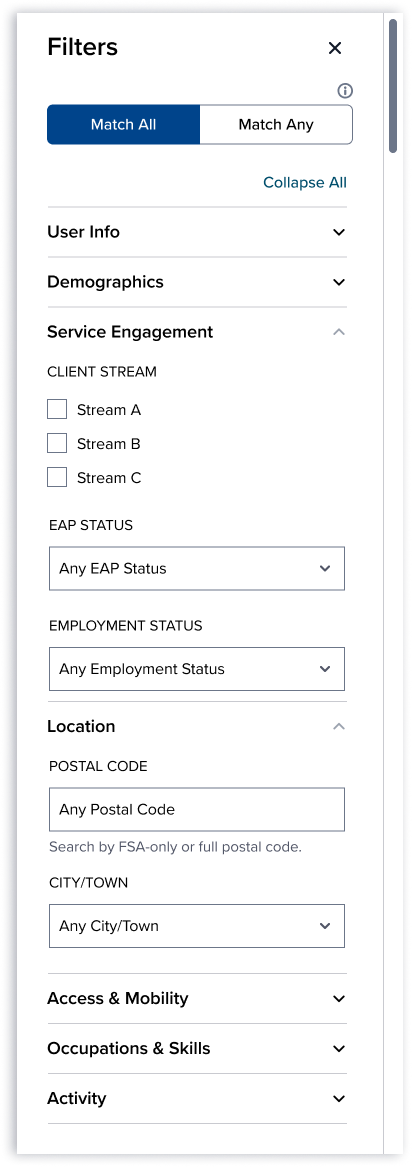Switch to Match Any mode
412x1167 pixels.
276,124
